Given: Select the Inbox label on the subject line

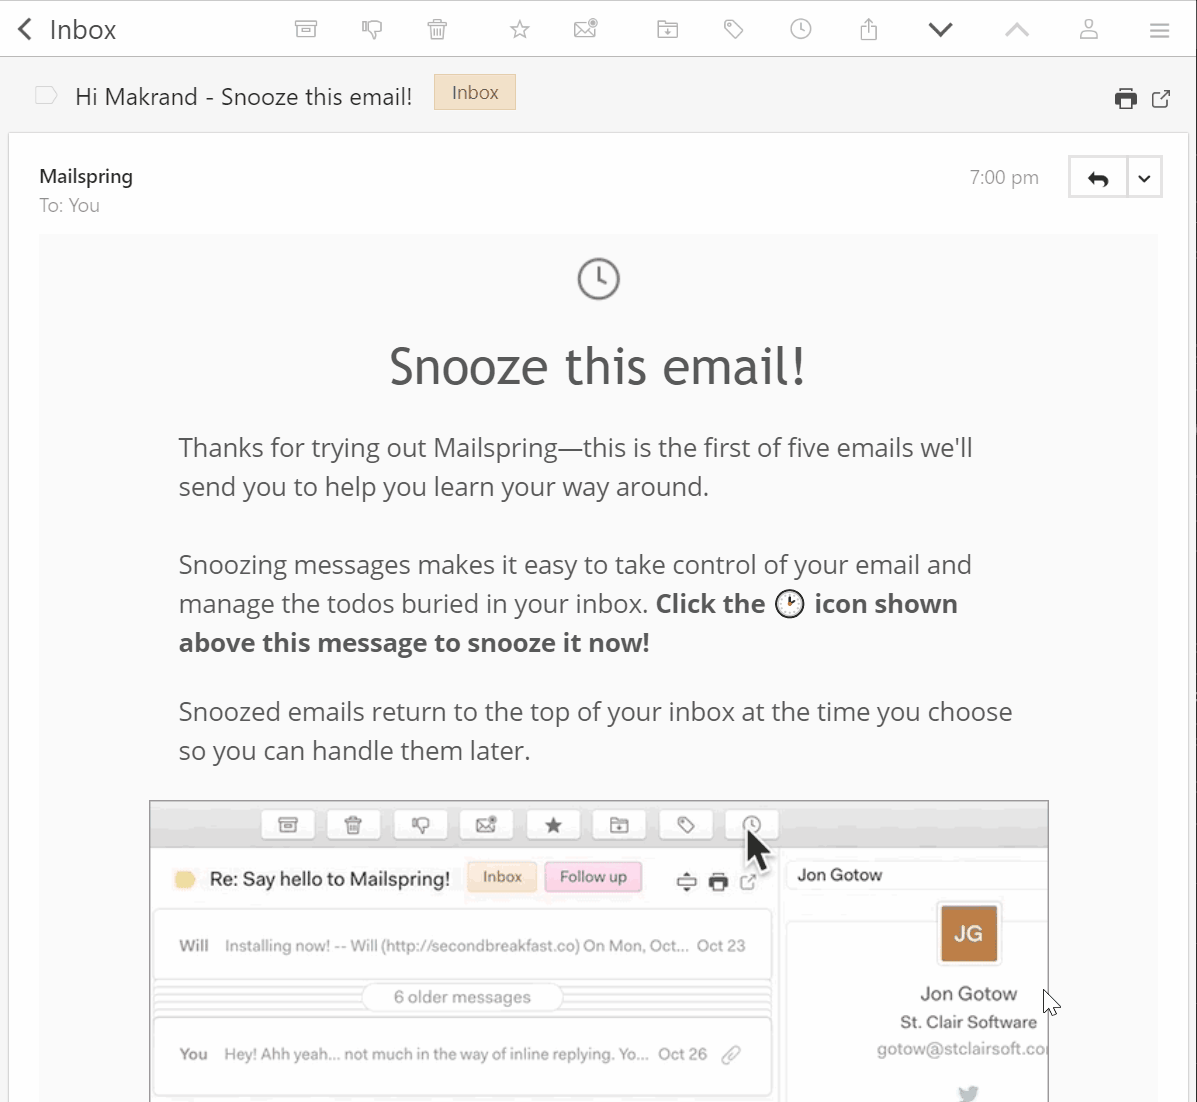Looking at the screenshot, I should click(474, 92).
